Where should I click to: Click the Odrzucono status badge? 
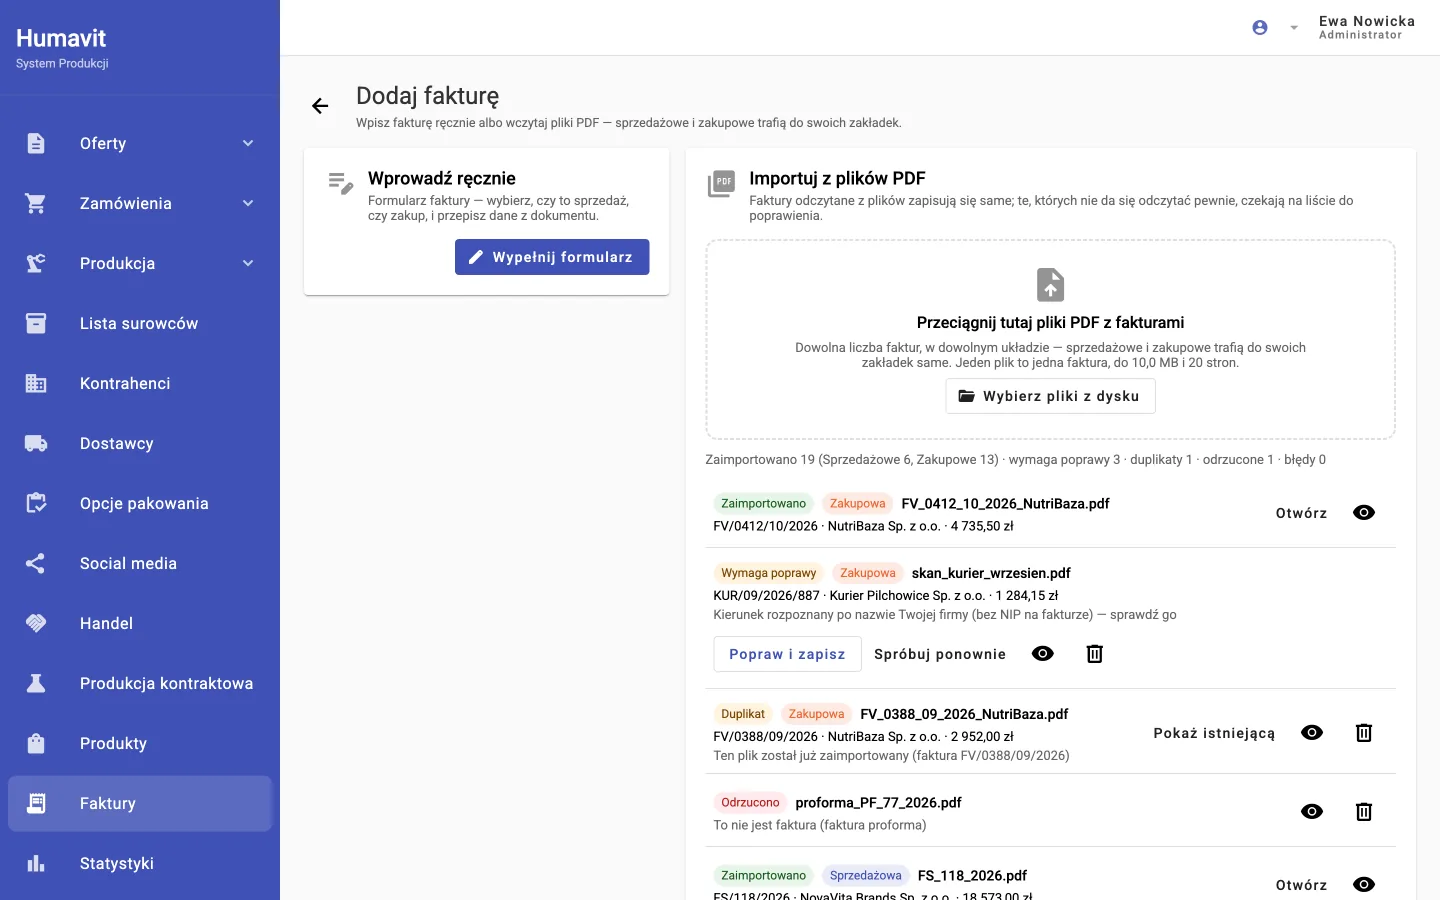pos(750,803)
